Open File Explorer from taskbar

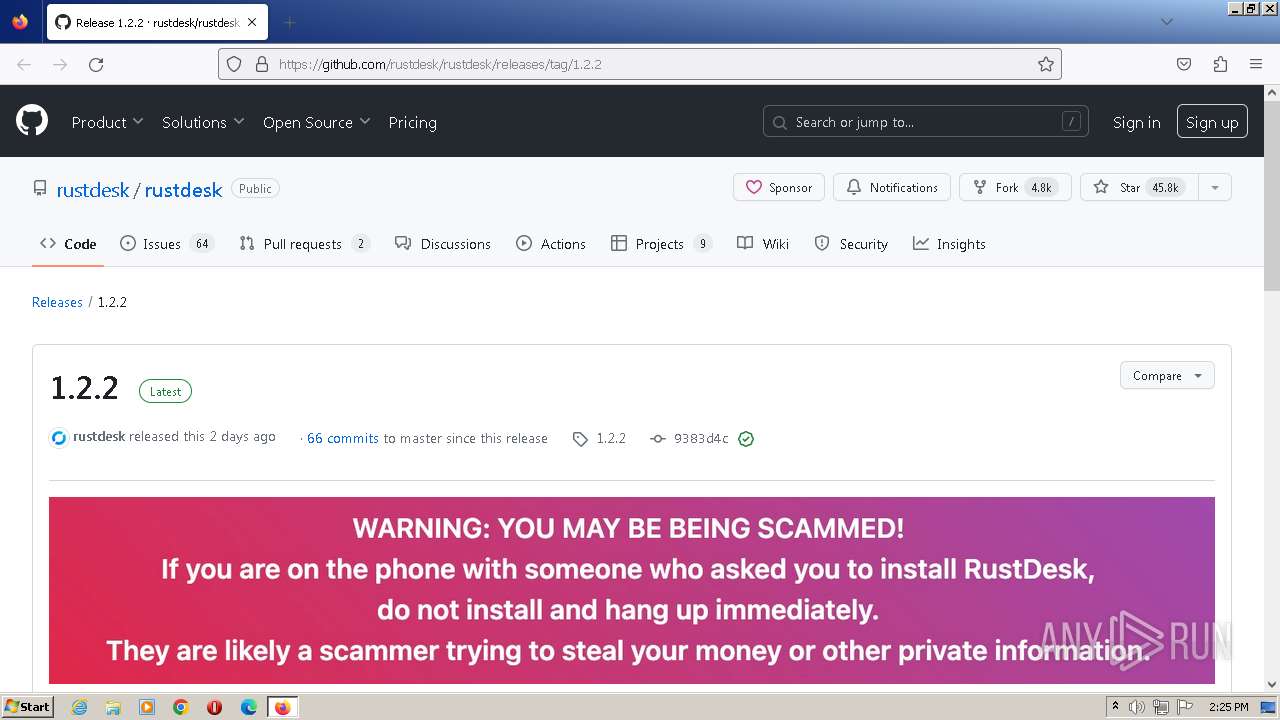click(x=113, y=707)
